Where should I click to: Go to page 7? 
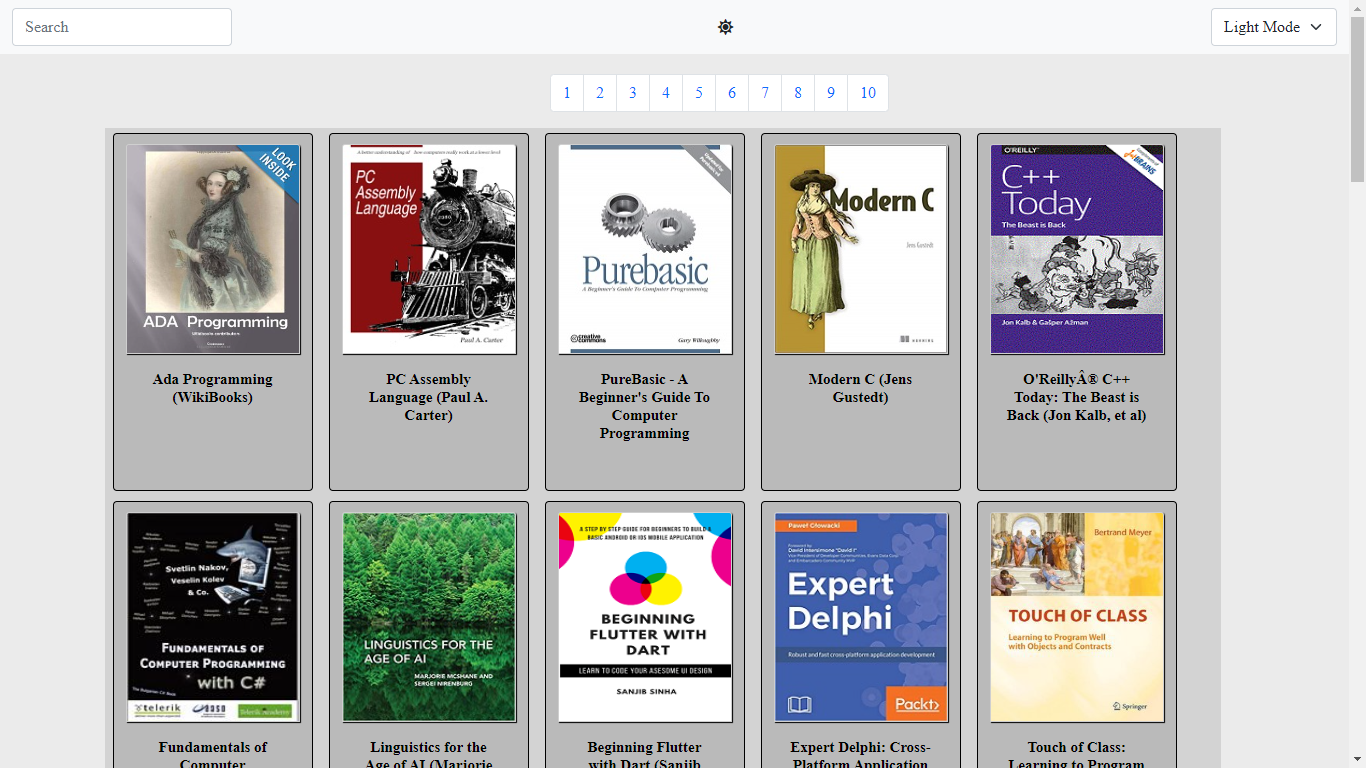(765, 93)
